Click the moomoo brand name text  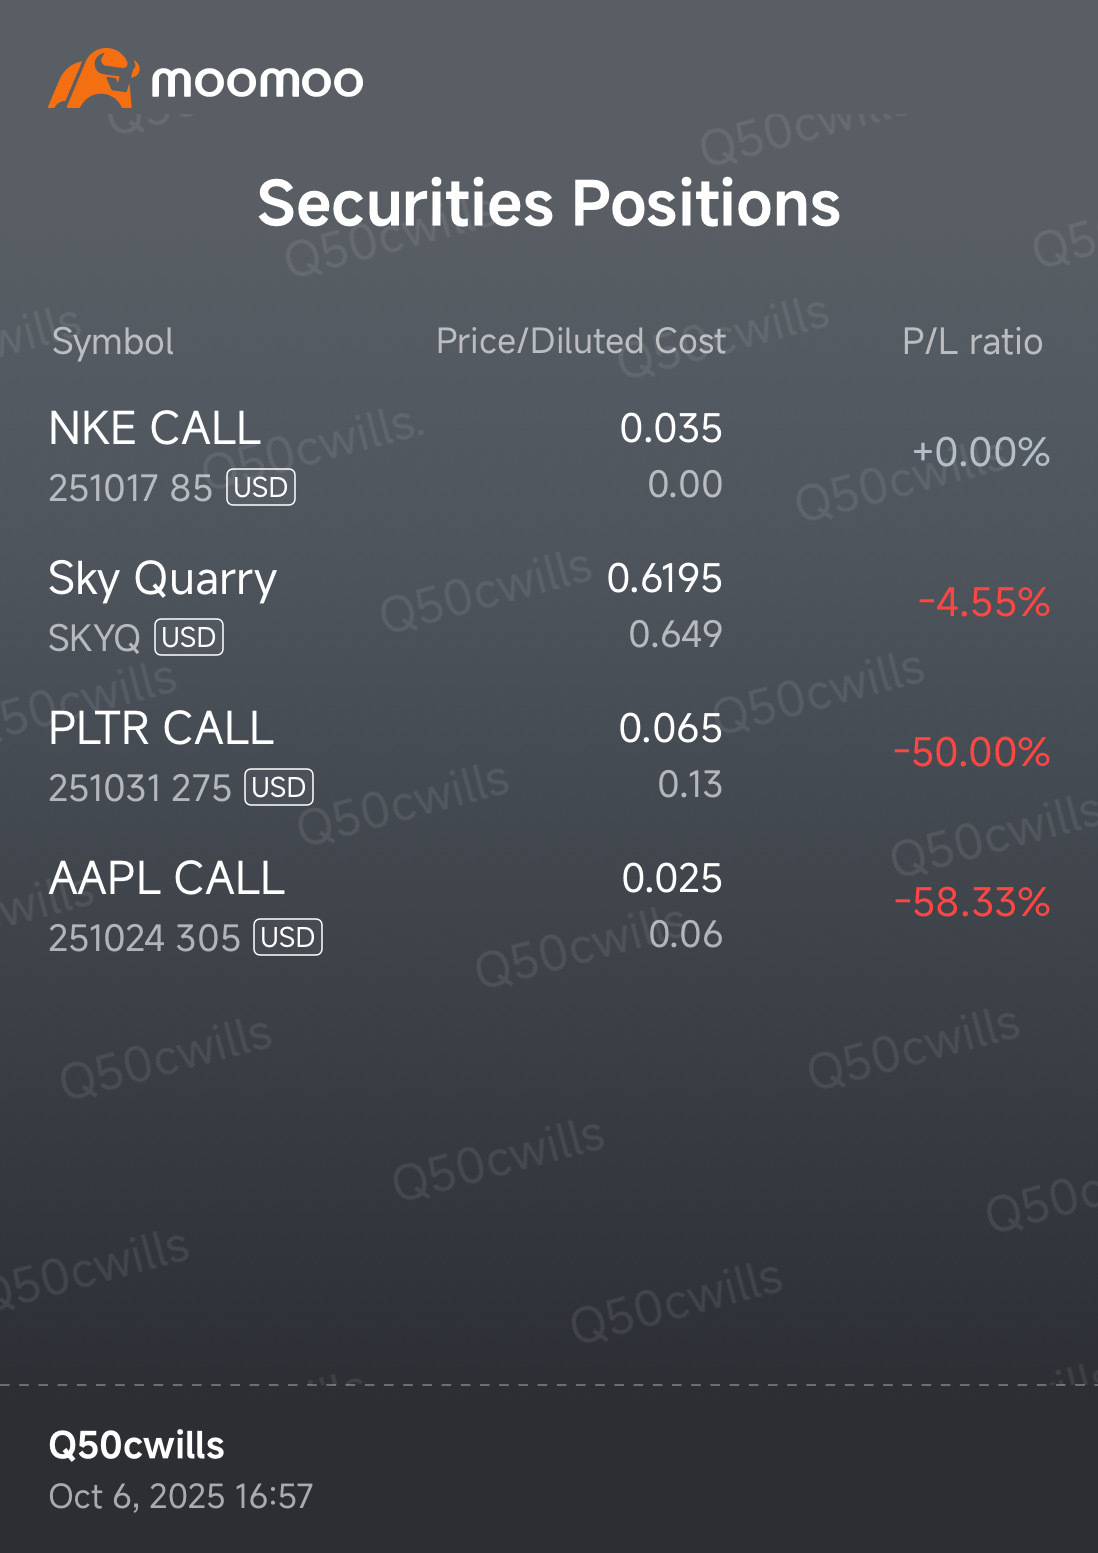coord(257,81)
